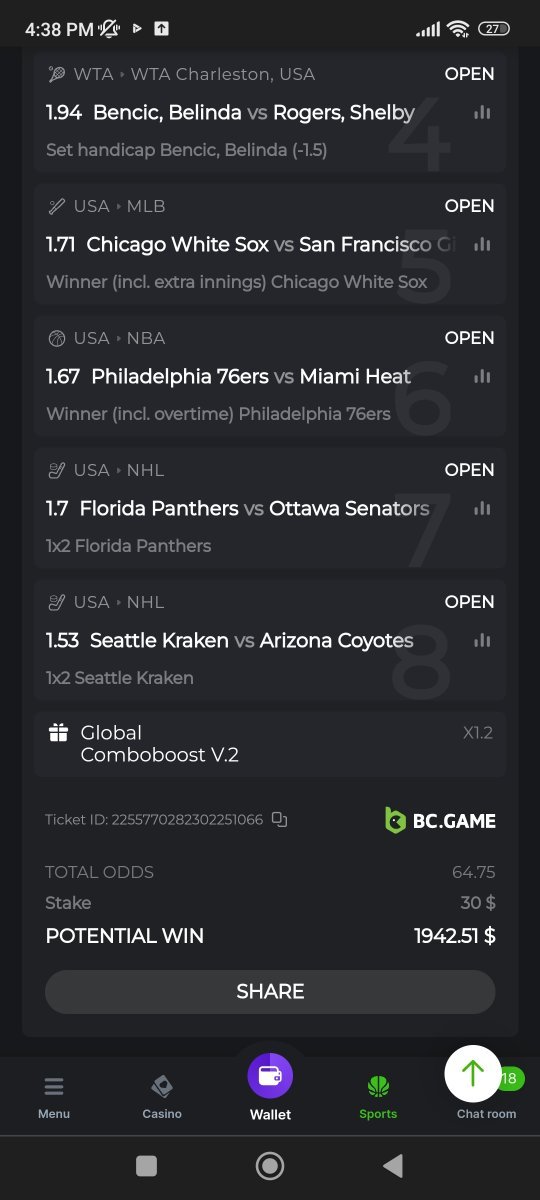This screenshot has height=1200, width=540.
Task: Open the Global Comboboost V.2 row
Action: point(270,744)
